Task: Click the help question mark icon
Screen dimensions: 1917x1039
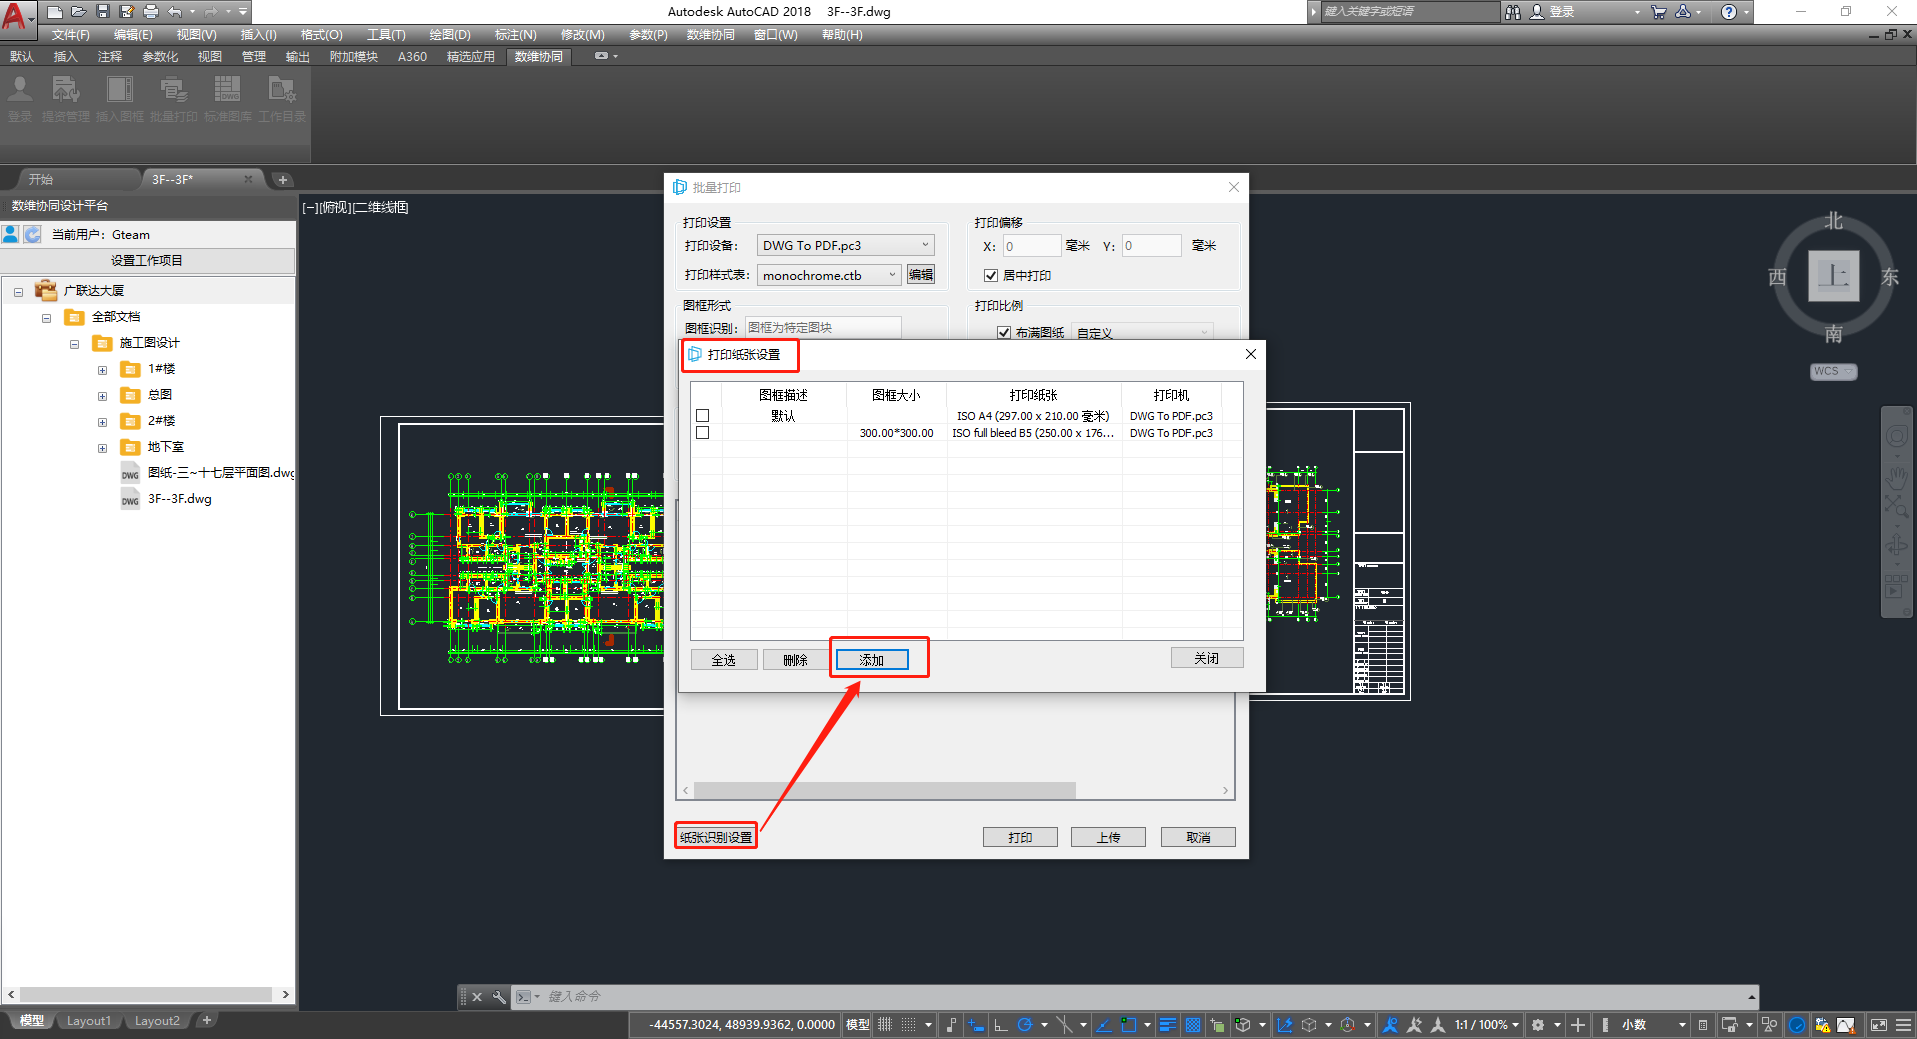Action: pos(1728,12)
